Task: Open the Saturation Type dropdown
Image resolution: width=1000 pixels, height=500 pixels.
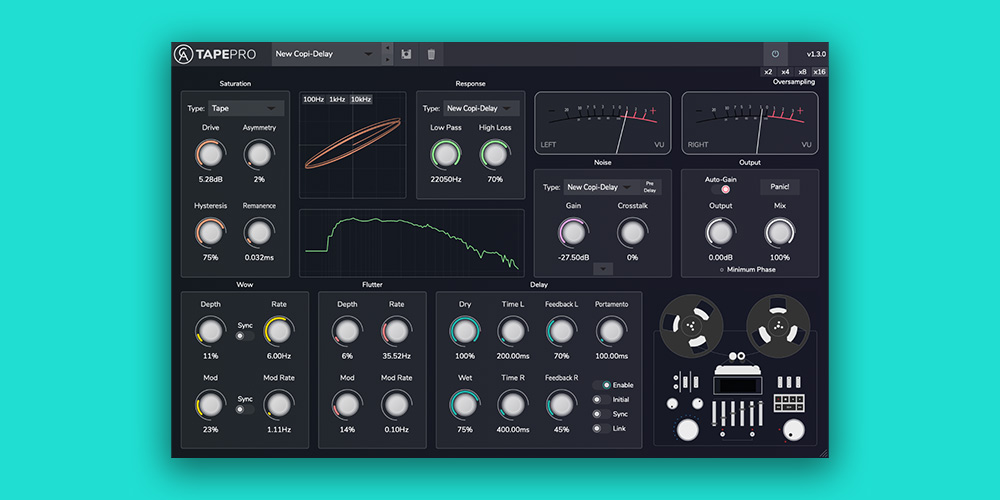Action: pyautogui.click(x=246, y=108)
